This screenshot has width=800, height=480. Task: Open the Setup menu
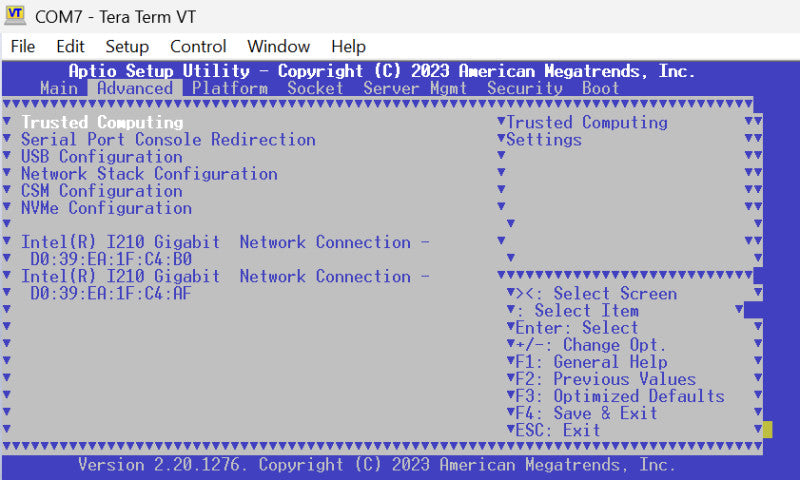(127, 46)
